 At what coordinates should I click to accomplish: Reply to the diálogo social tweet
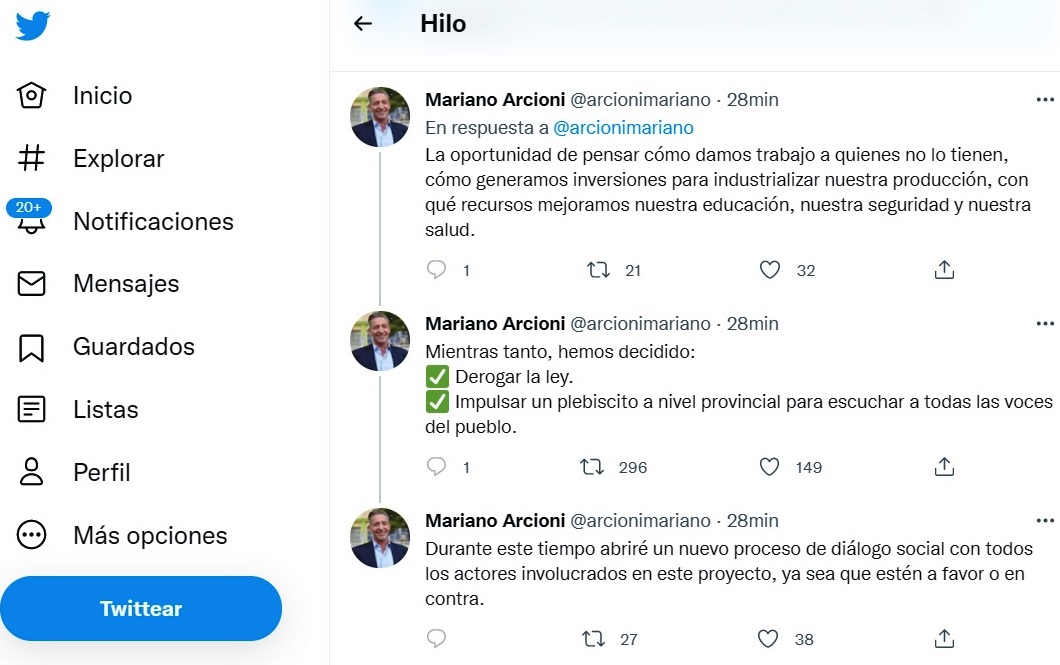(x=436, y=639)
